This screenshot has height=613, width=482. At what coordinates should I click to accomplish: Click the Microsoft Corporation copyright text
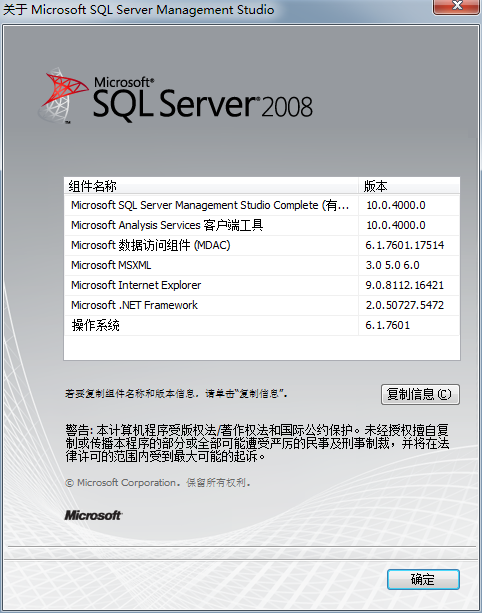[x=158, y=483]
